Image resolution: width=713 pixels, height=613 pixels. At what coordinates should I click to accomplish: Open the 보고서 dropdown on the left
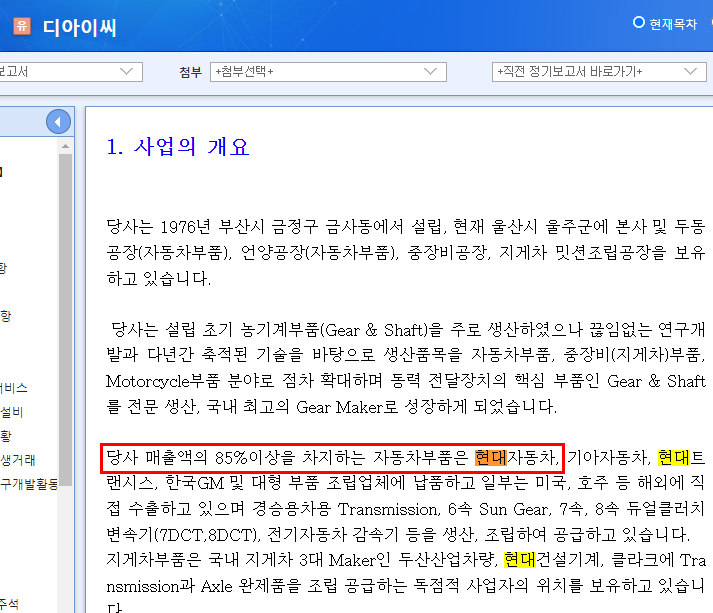(x=70, y=72)
